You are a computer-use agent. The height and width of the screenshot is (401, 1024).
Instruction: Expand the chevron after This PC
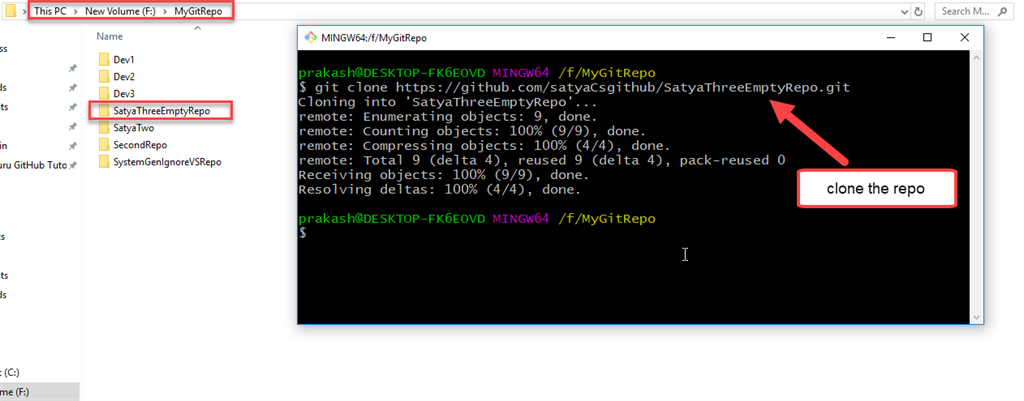76,12
